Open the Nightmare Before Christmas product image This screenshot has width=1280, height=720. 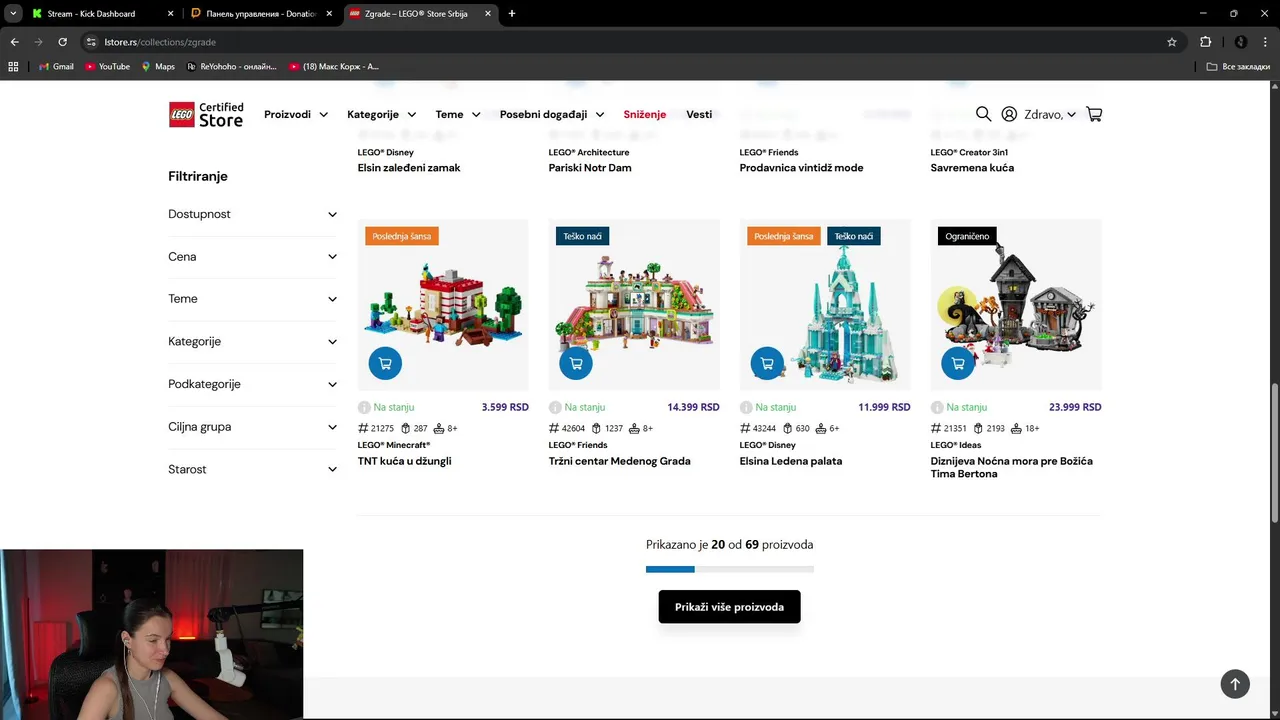click(1016, 304)
